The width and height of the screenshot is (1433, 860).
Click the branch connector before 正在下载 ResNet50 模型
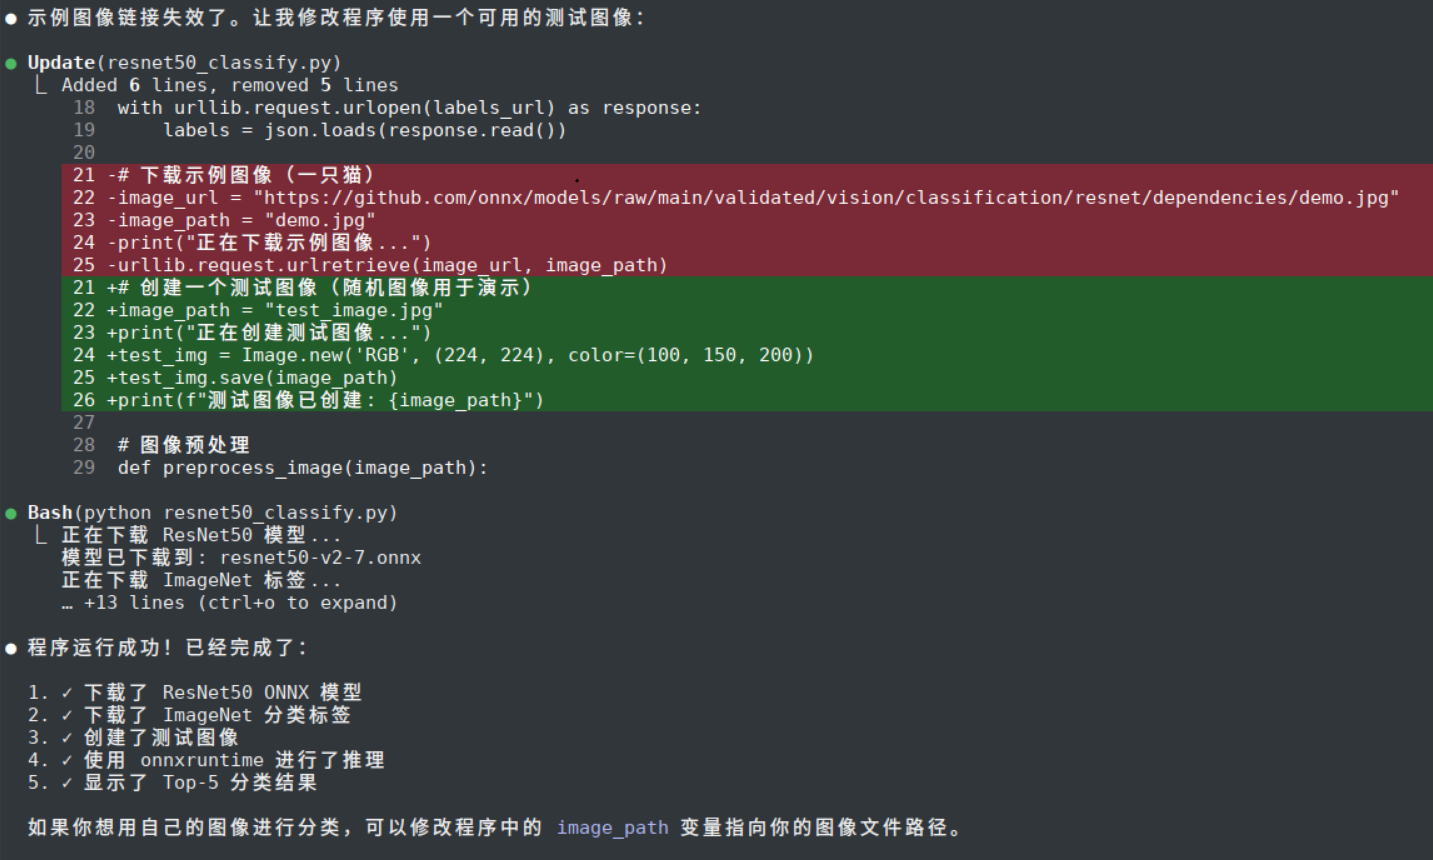pos(41,535)
